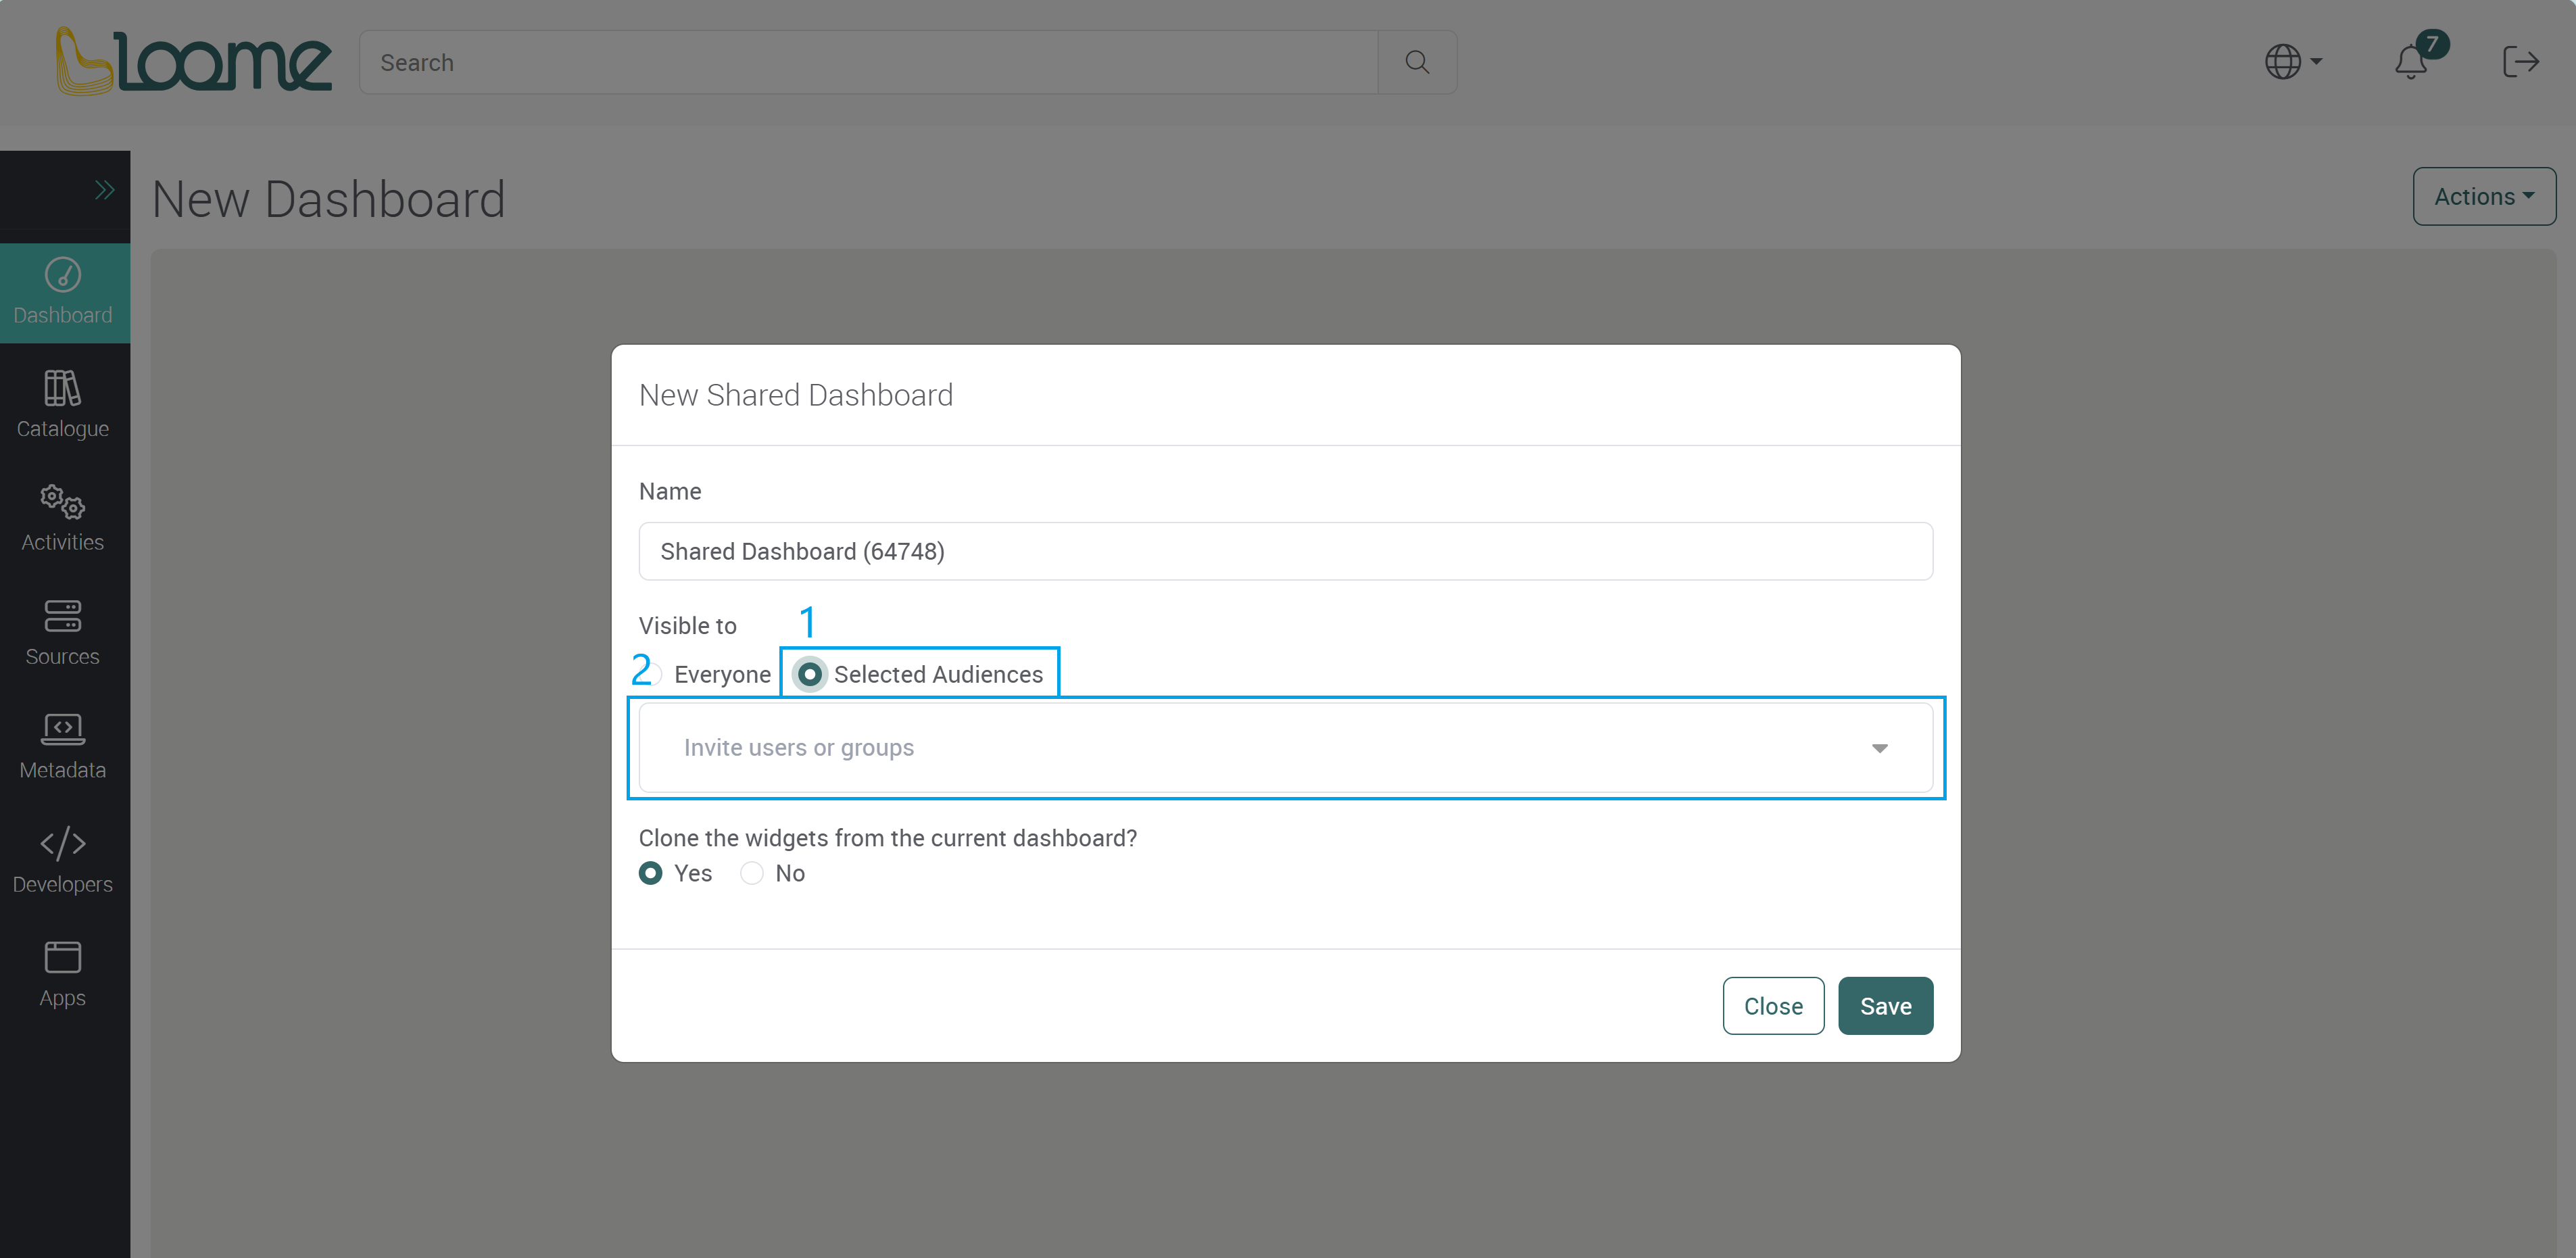Open the Apps sidebar item
2576x1258 pixels.
coord(63,975)
